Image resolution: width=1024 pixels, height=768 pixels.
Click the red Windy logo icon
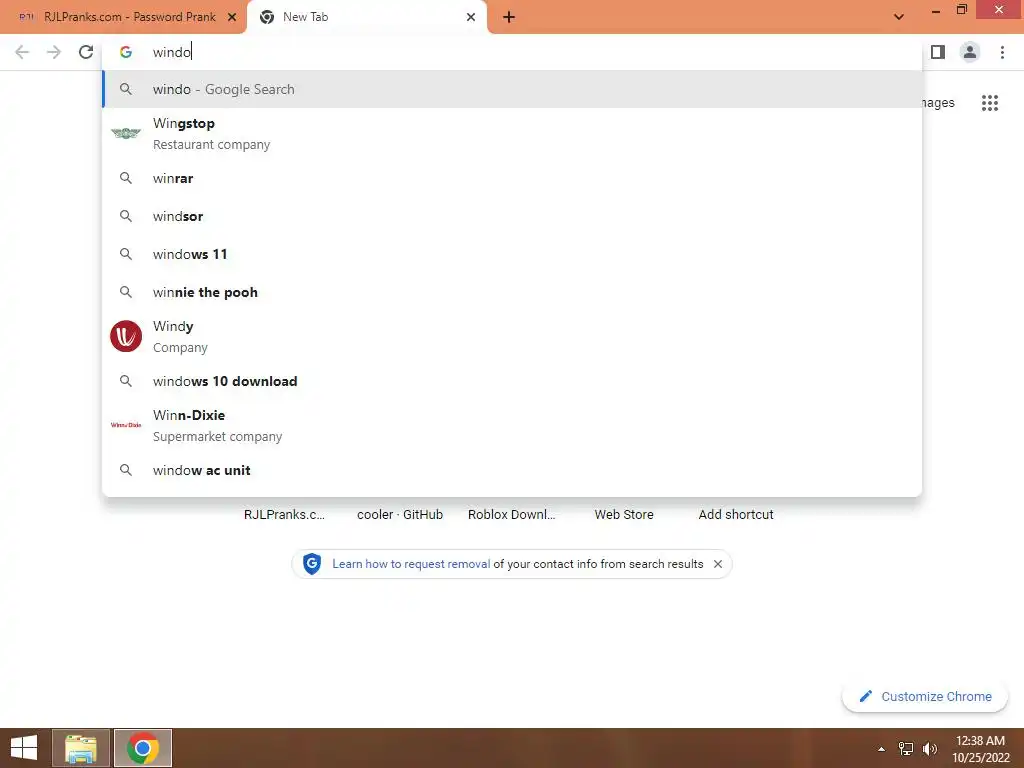pos(126,336)
